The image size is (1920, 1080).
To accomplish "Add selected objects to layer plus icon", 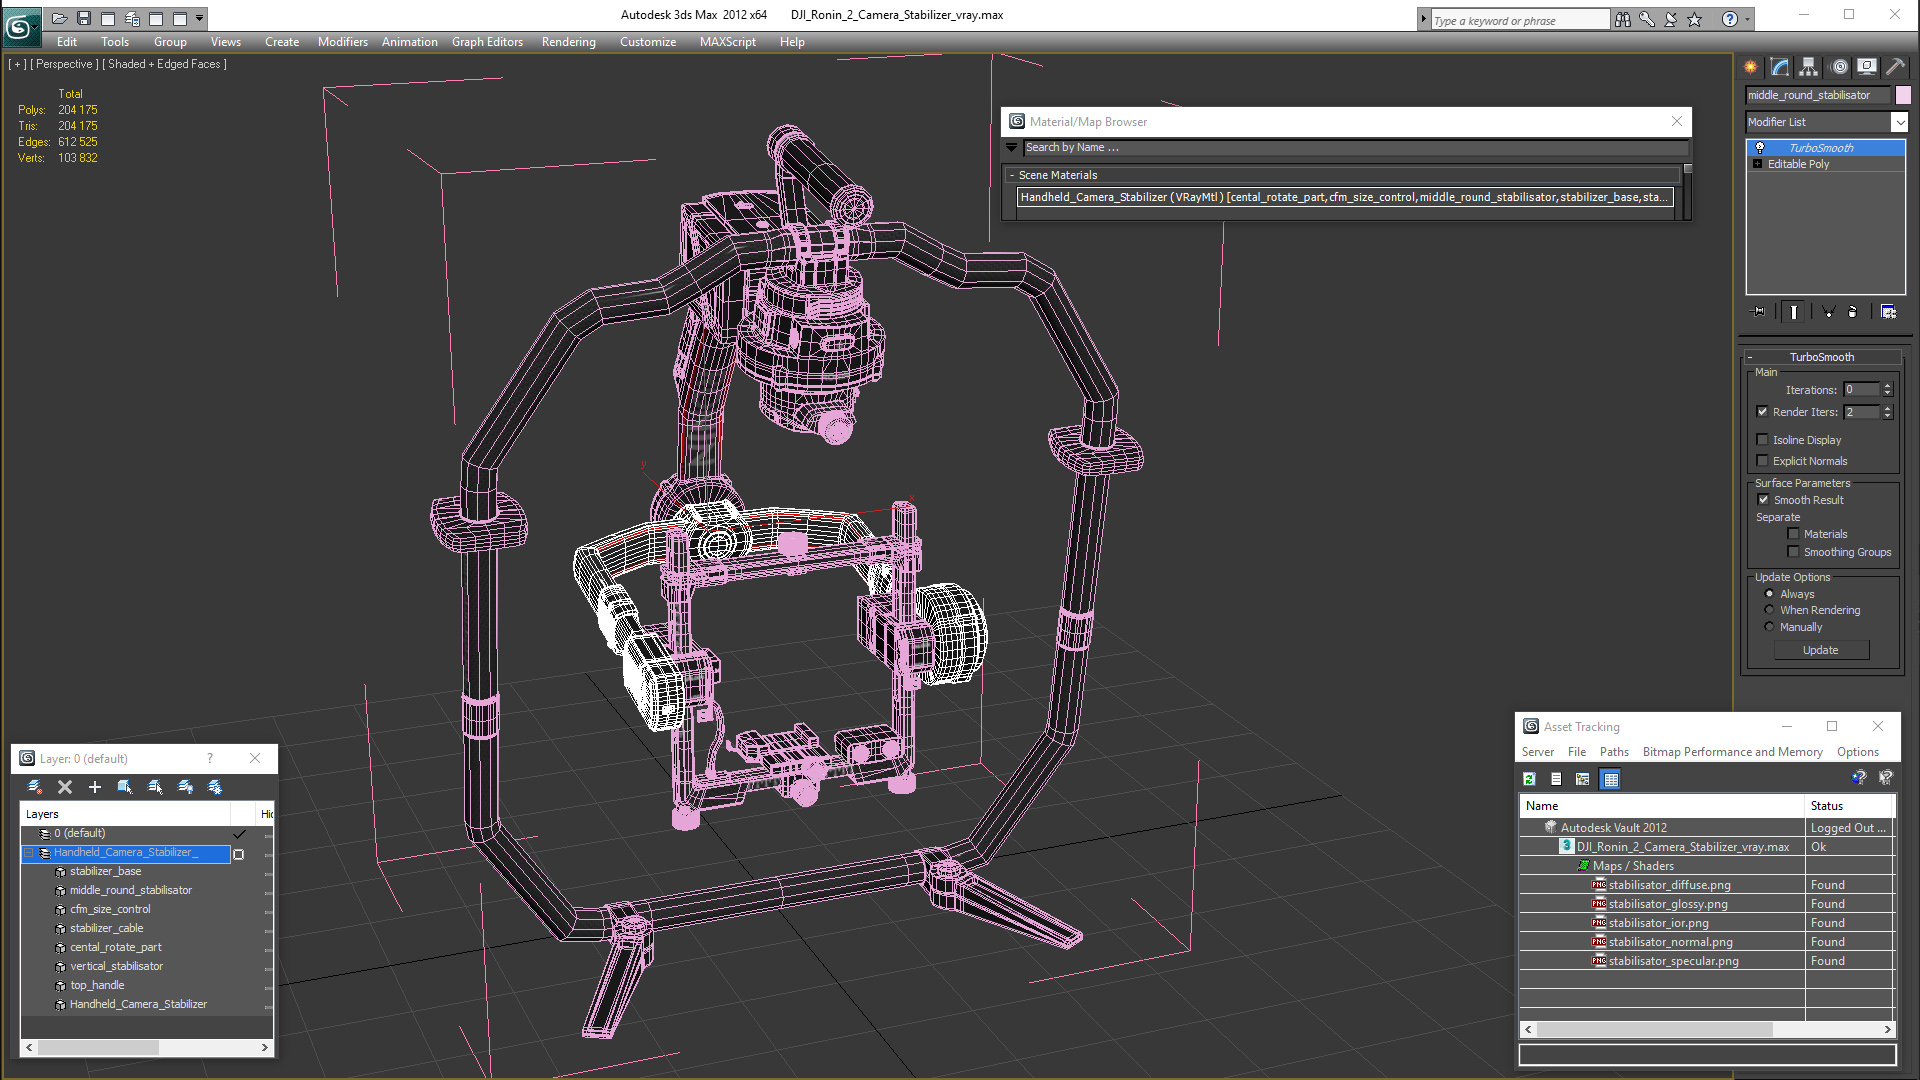I will pyautogui.click(x=95, y=787).
